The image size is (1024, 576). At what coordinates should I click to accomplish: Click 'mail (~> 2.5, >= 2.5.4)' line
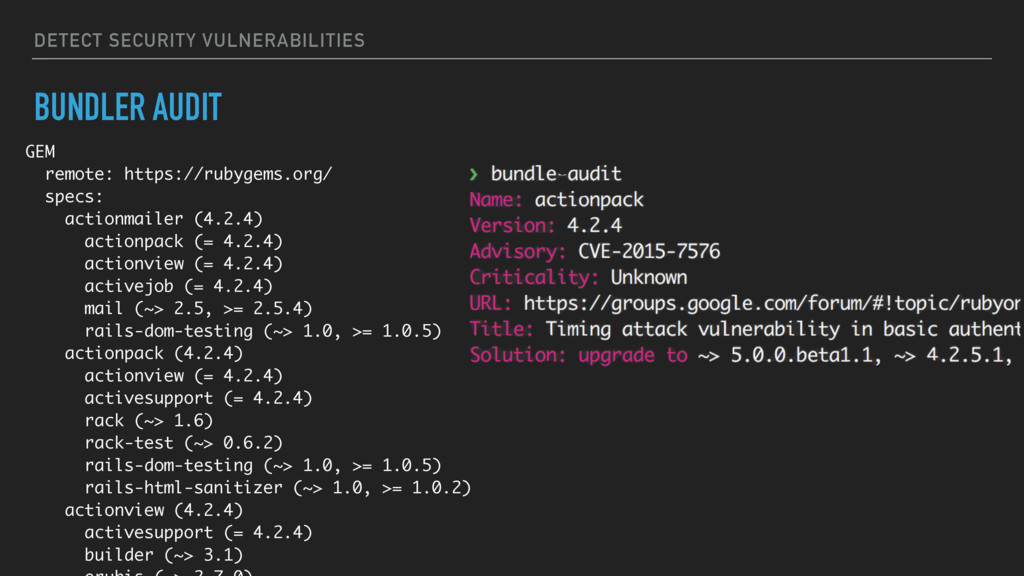pyautogui.click(x=198, y=308)
